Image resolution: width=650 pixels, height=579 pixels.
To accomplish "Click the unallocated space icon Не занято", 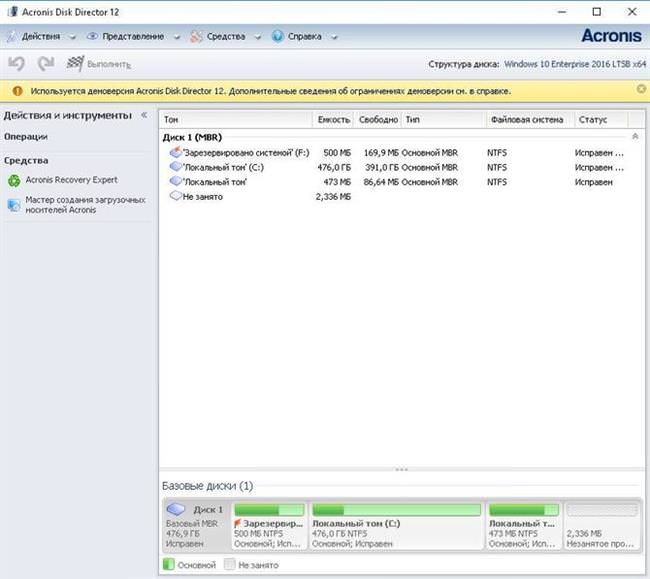I will pyautogui.click(x=176, y=196).
